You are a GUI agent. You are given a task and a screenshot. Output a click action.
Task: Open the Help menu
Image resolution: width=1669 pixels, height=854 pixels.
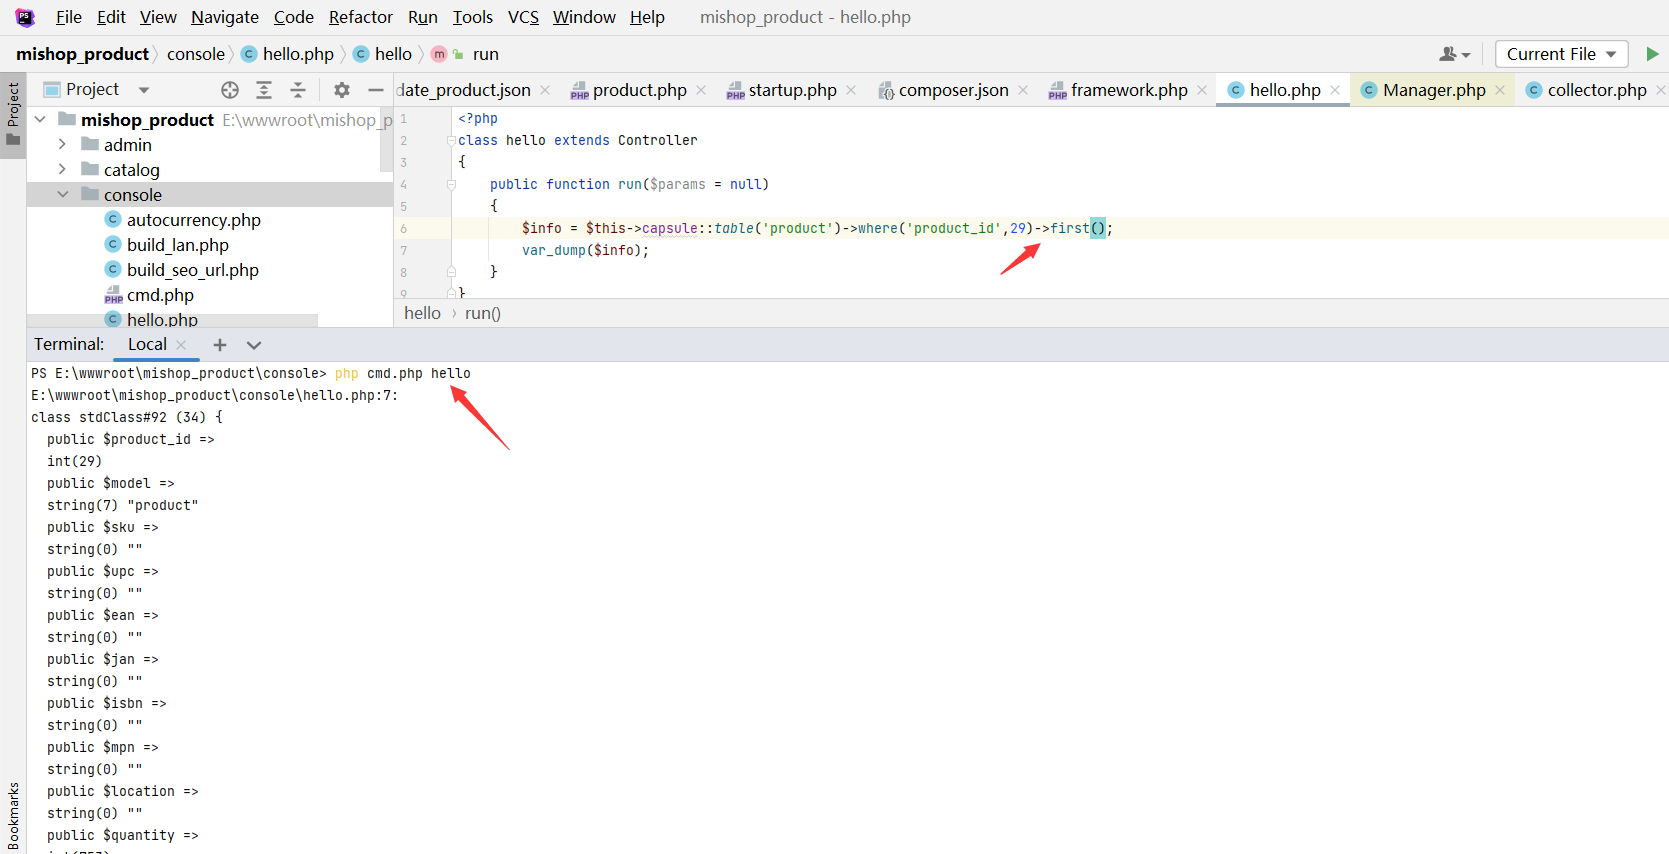(x=647, y=17)
